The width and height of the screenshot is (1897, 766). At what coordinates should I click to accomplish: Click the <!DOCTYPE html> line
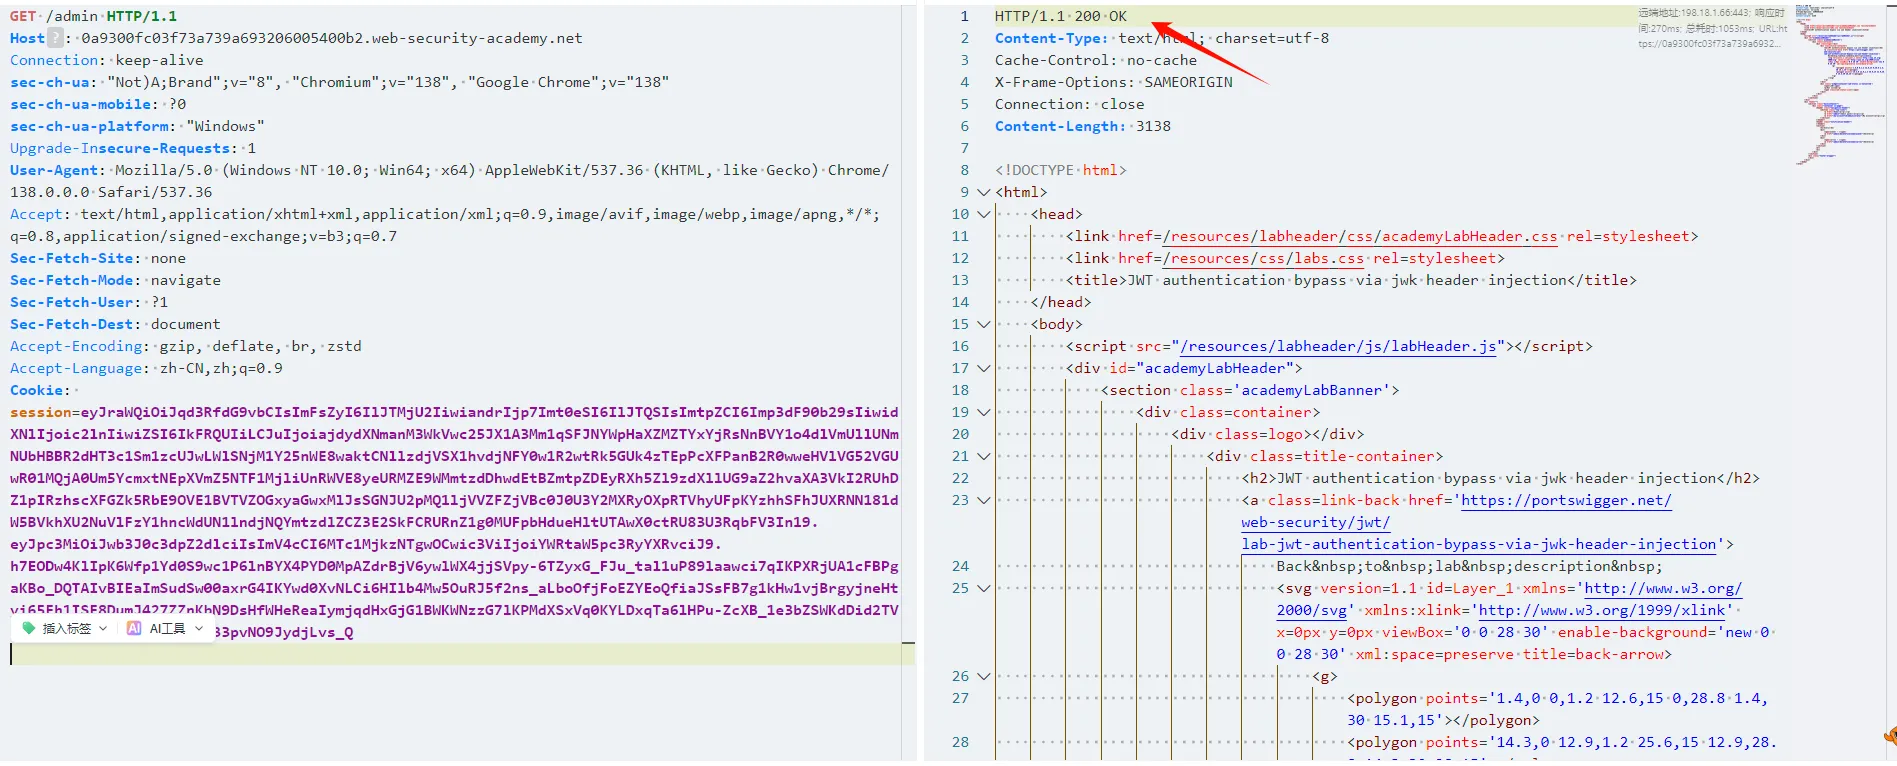1060,170
